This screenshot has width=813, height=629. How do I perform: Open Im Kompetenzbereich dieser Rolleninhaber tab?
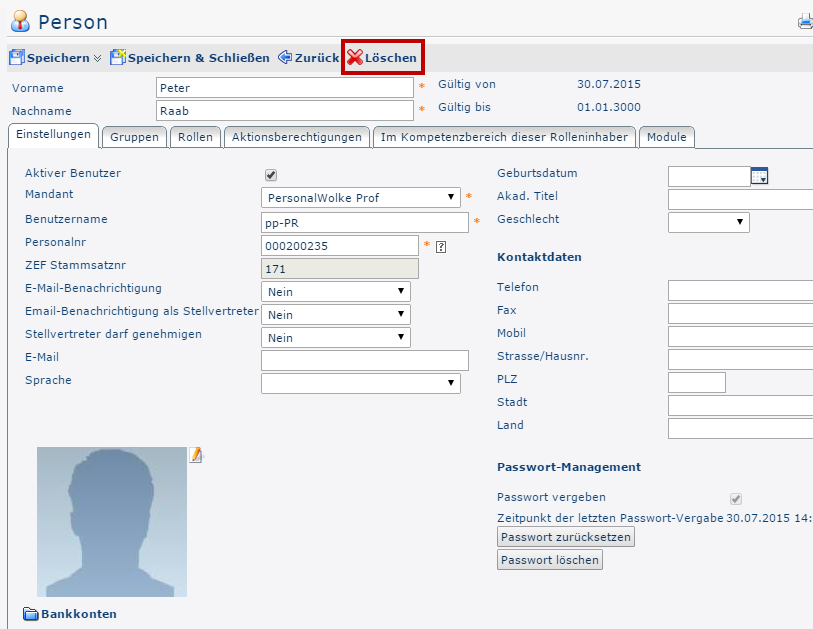[x=504, y=137]
